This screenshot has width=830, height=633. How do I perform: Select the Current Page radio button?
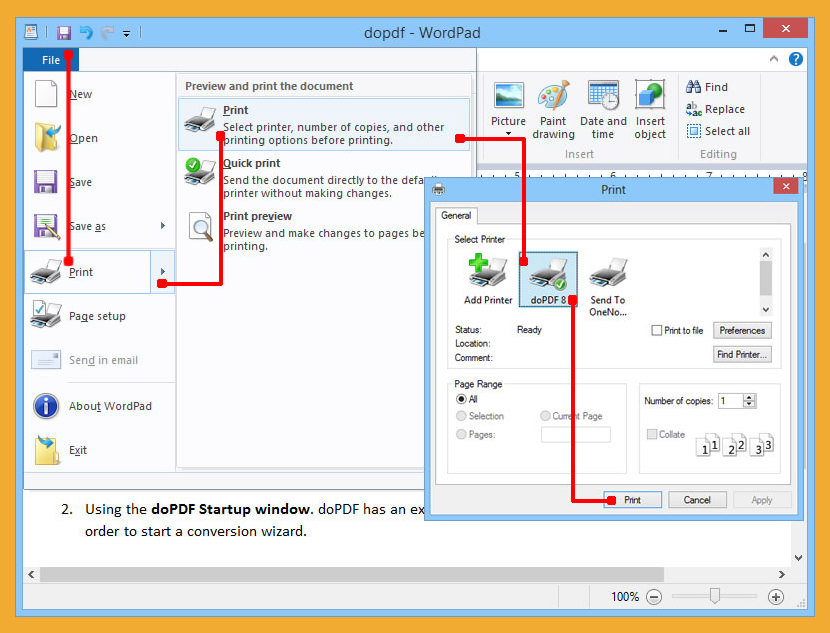(545, 416)
